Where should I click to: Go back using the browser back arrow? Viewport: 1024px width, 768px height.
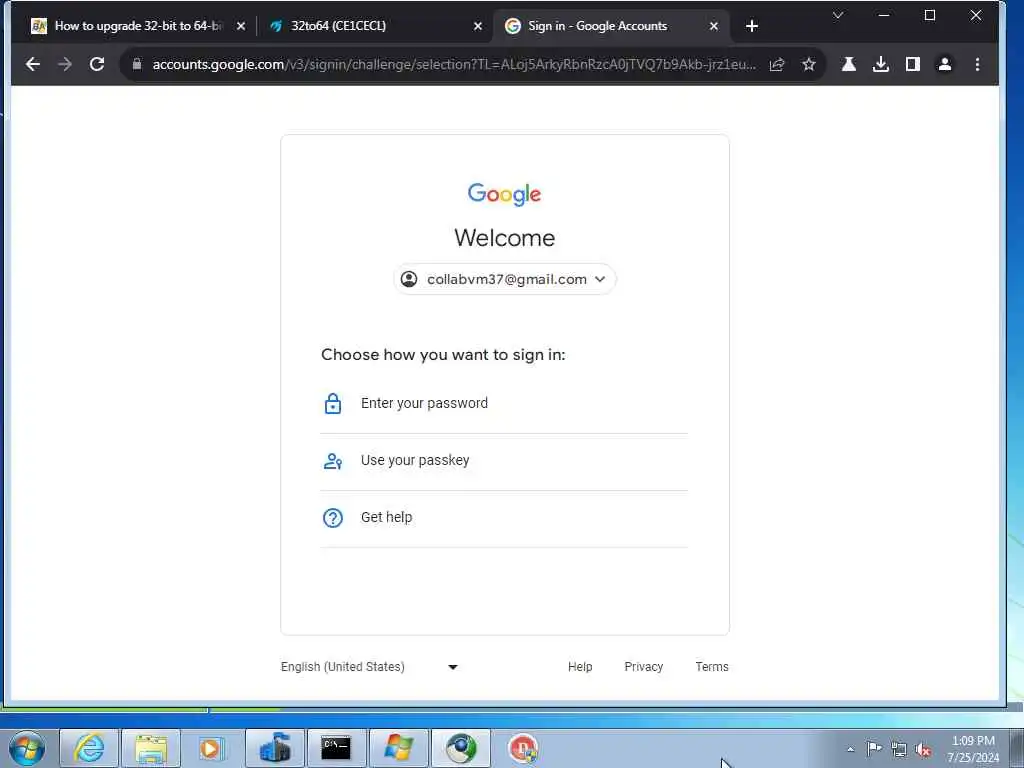tap(33, 64)
